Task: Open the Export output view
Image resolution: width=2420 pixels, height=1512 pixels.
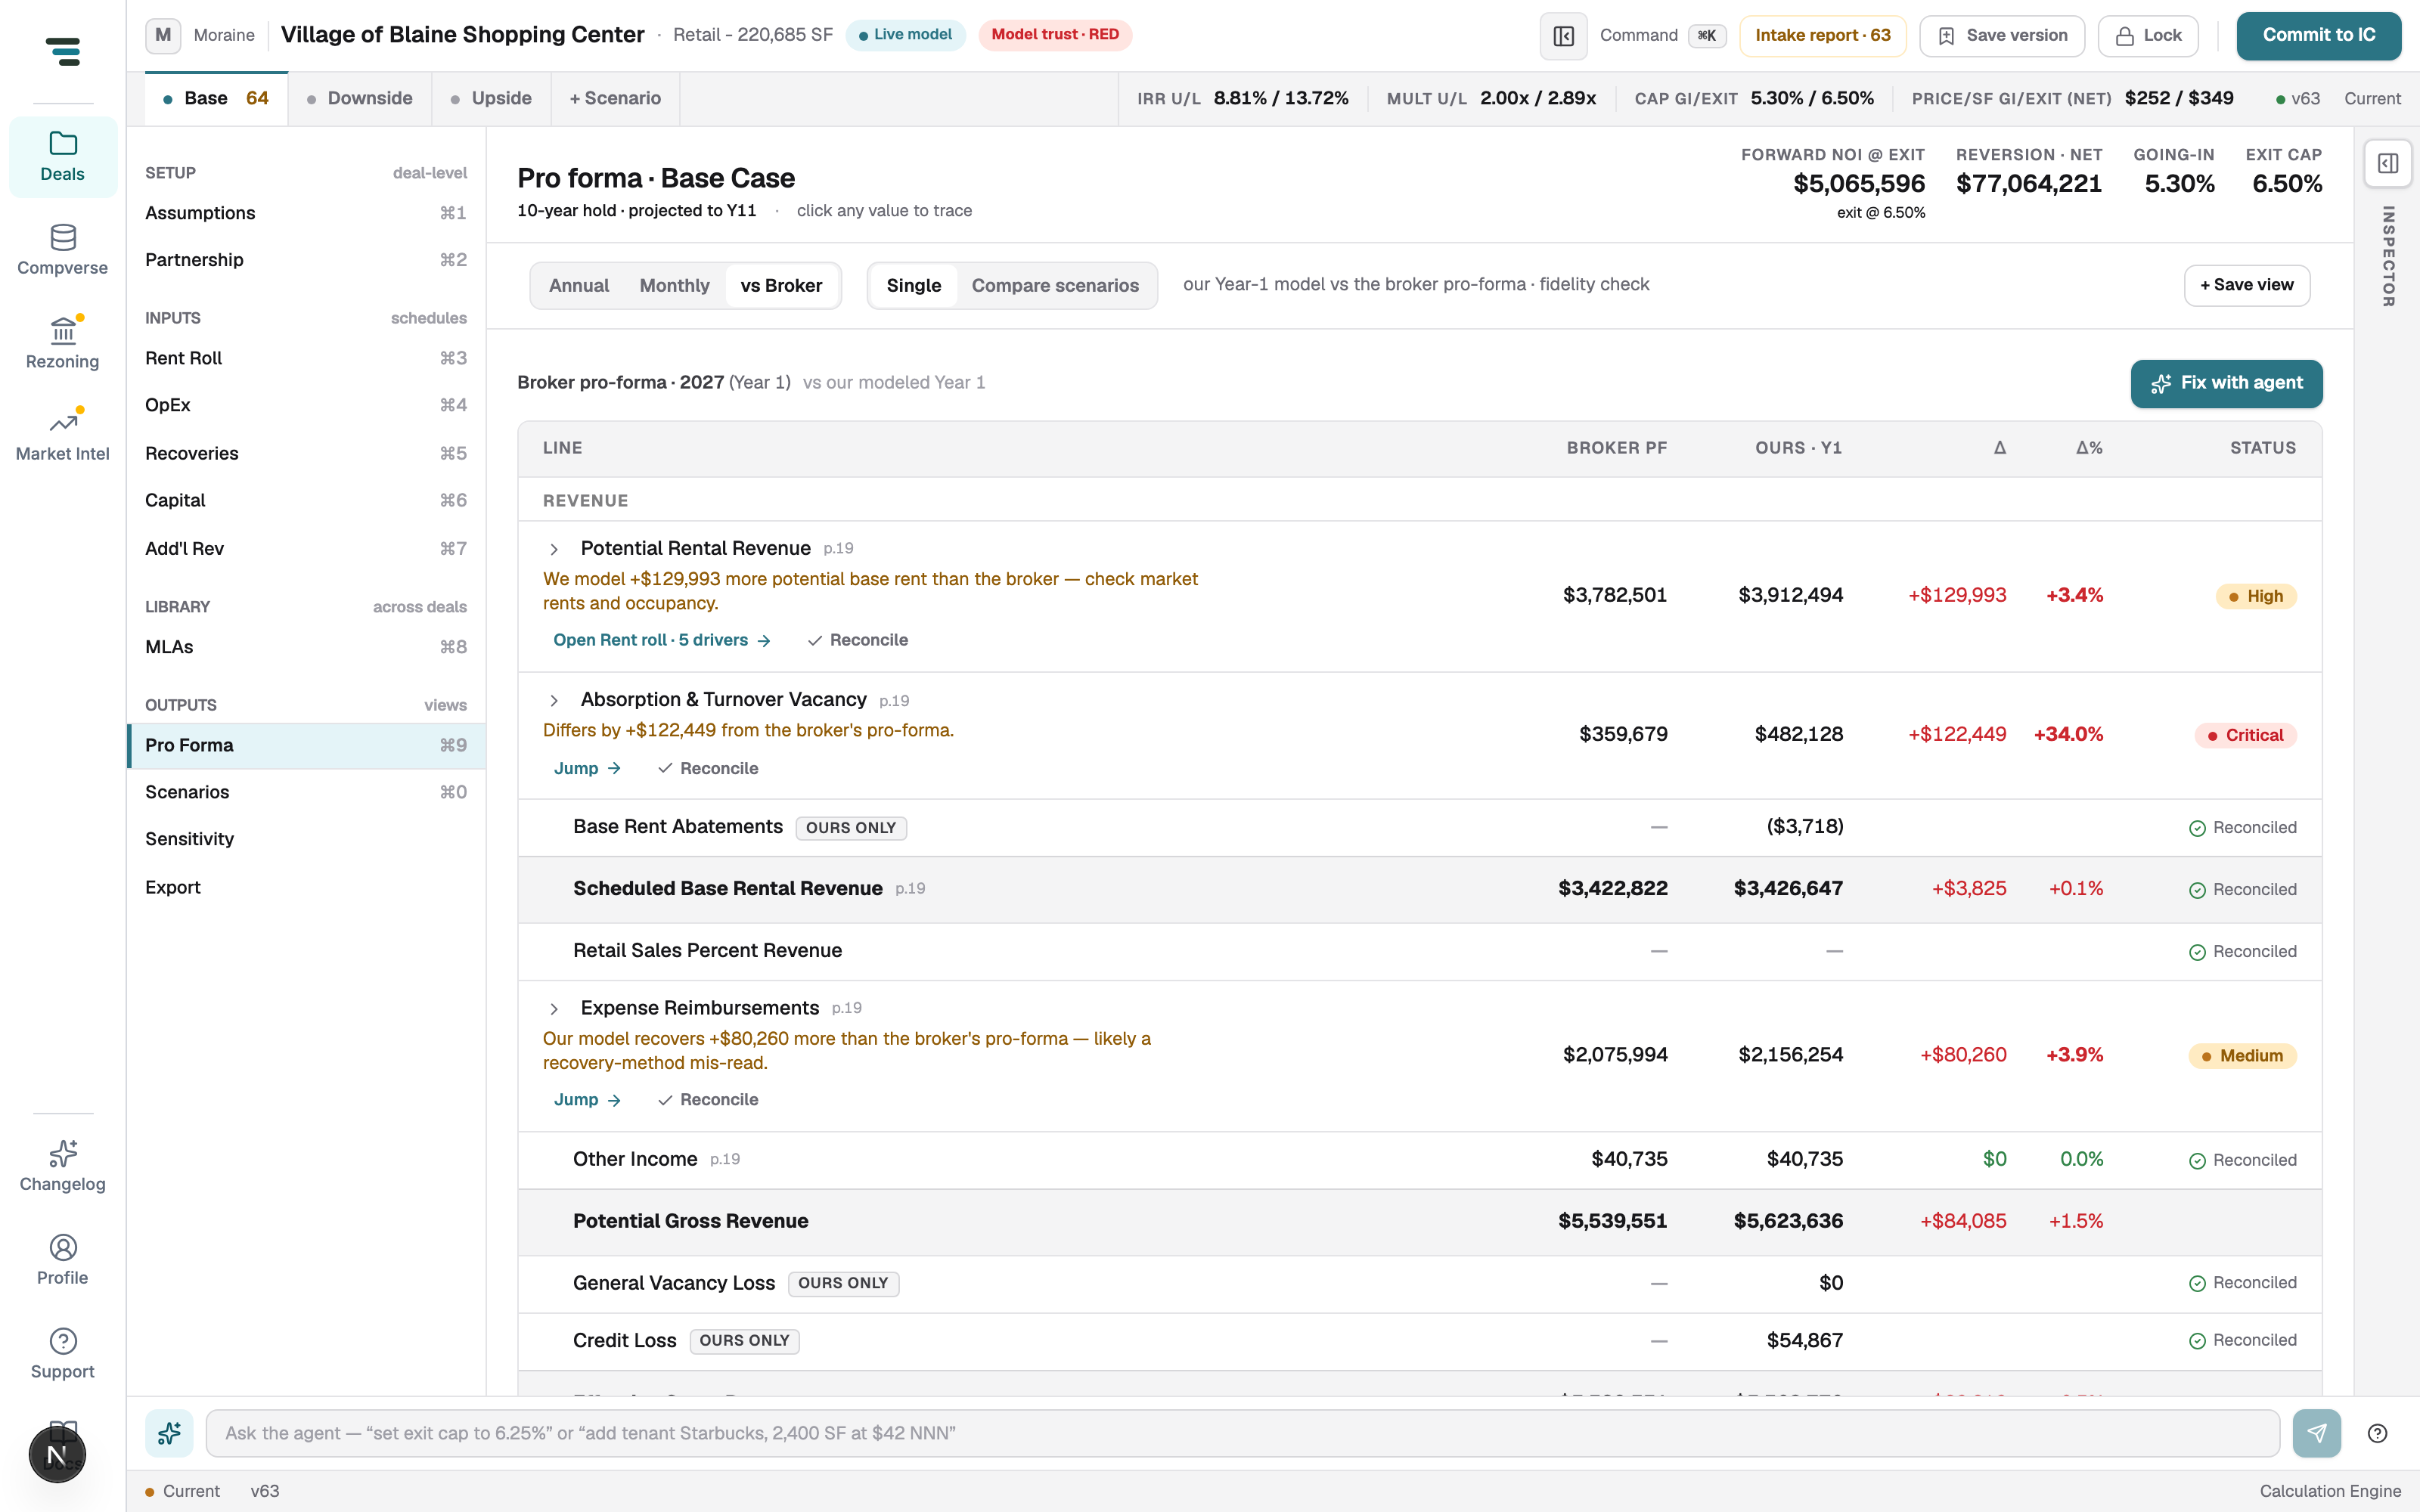Action: pyautogui.click(x=306, y=887)
